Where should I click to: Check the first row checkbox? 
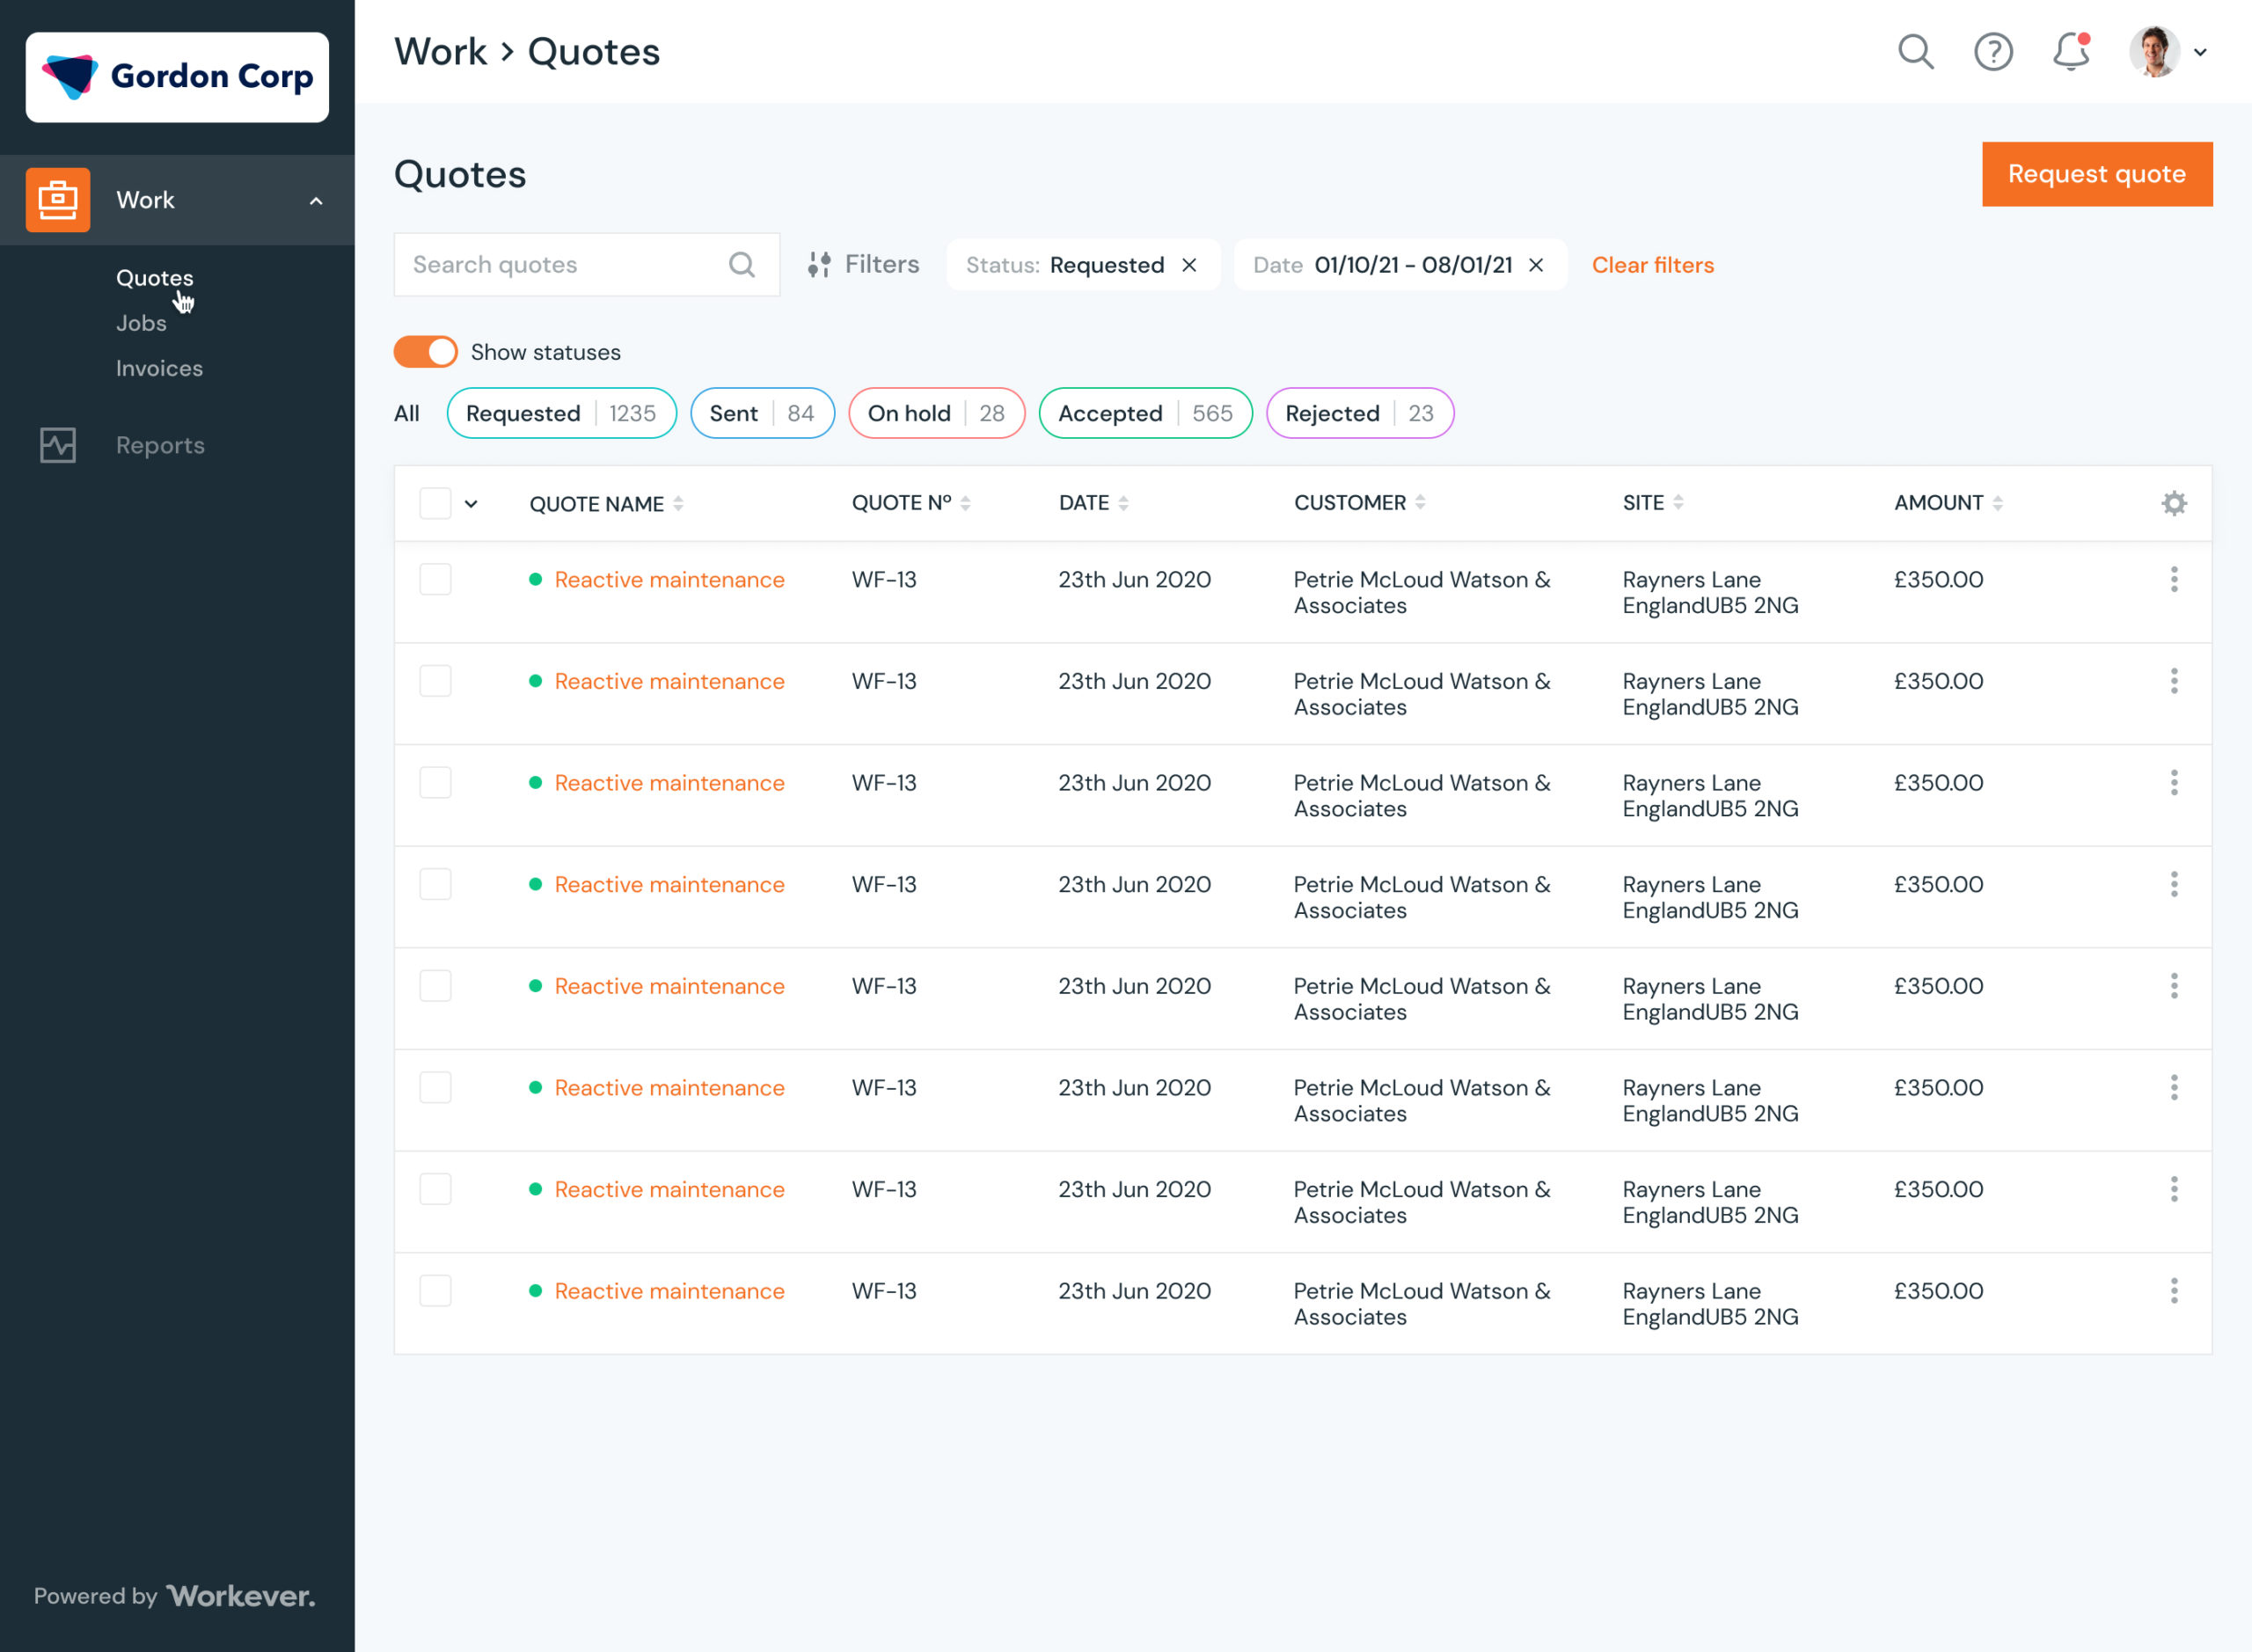click(x=435, y=579)
